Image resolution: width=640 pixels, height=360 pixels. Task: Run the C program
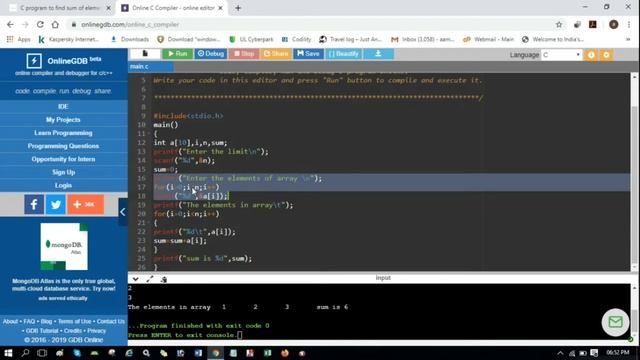pyautogui.click(x=178, y=53)
